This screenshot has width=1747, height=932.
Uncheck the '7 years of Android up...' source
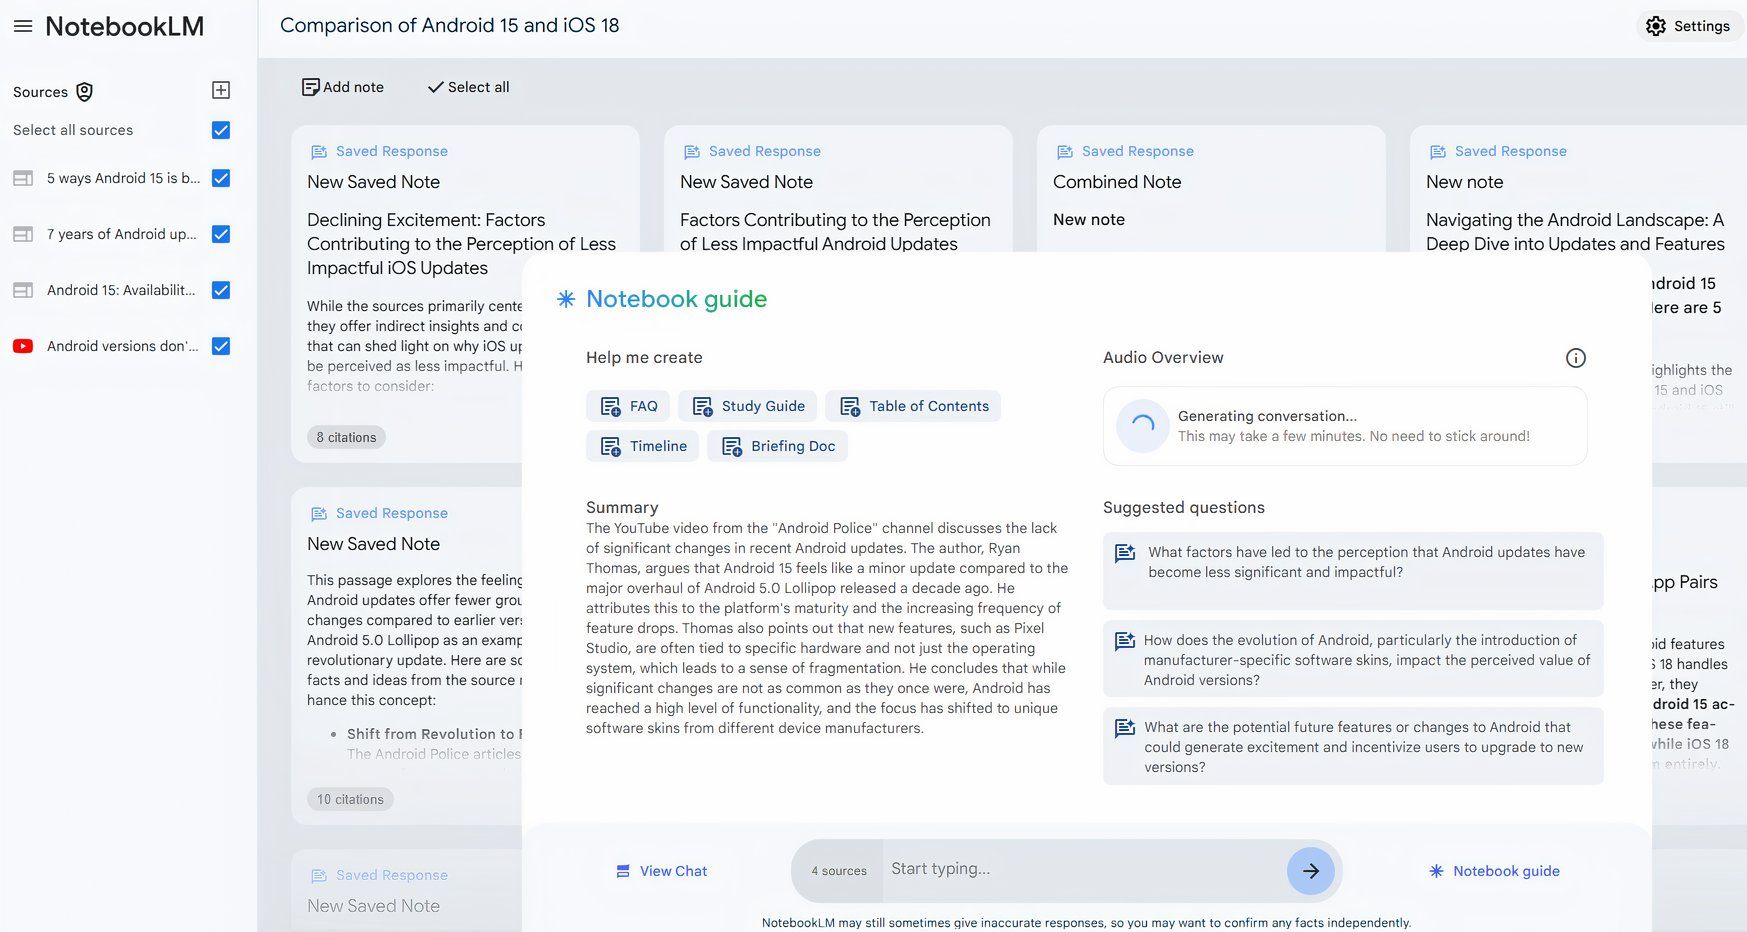pos(221,234)
